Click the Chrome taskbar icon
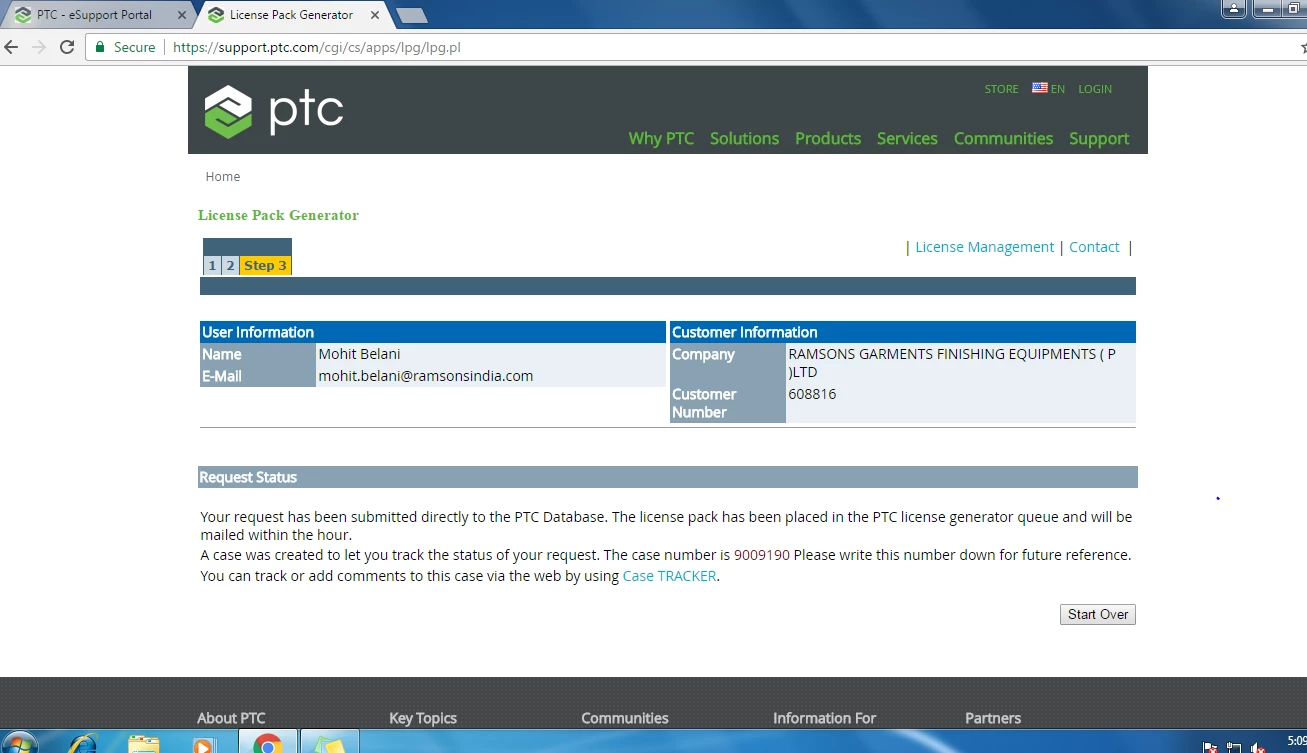The height and width of the screenshot is (753, 1307). pos(267,743)
